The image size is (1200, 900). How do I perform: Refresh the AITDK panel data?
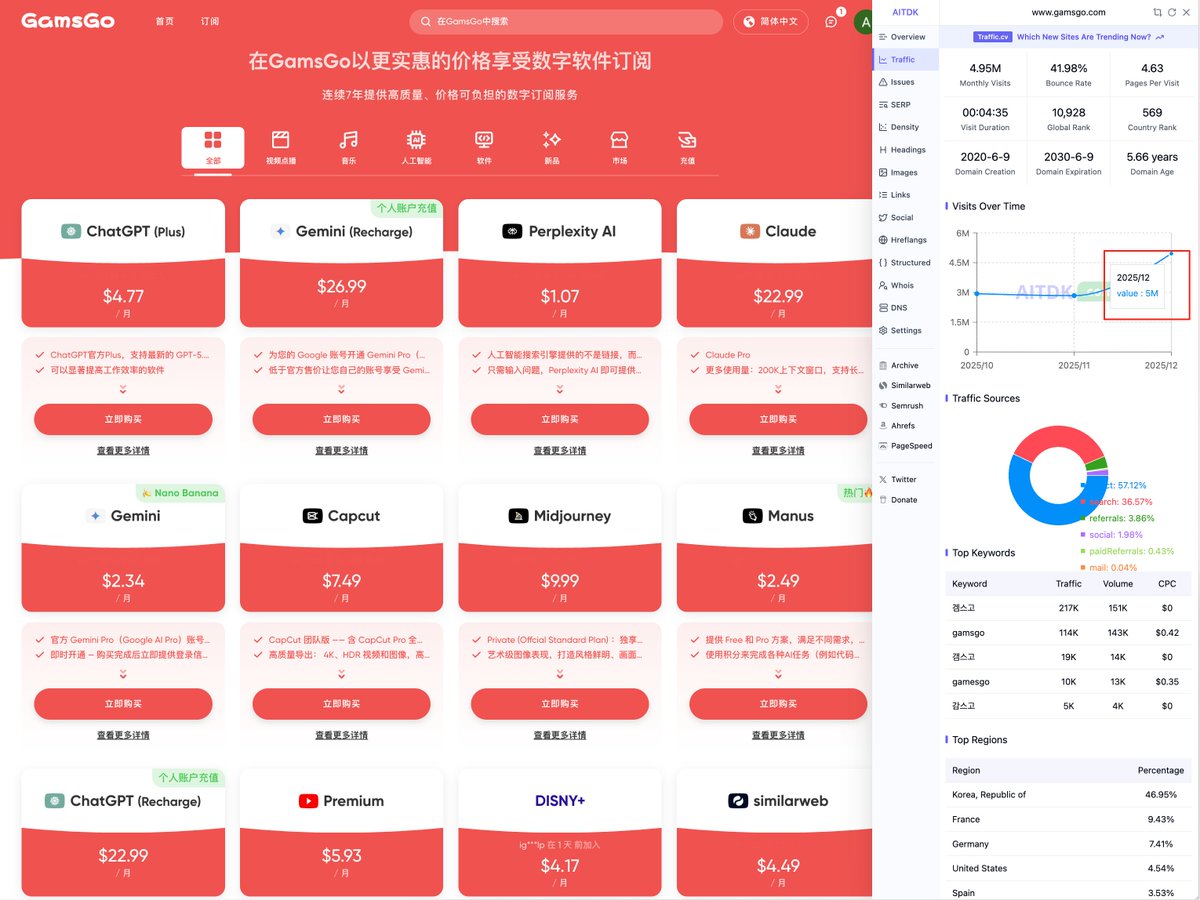point(1171,12)
